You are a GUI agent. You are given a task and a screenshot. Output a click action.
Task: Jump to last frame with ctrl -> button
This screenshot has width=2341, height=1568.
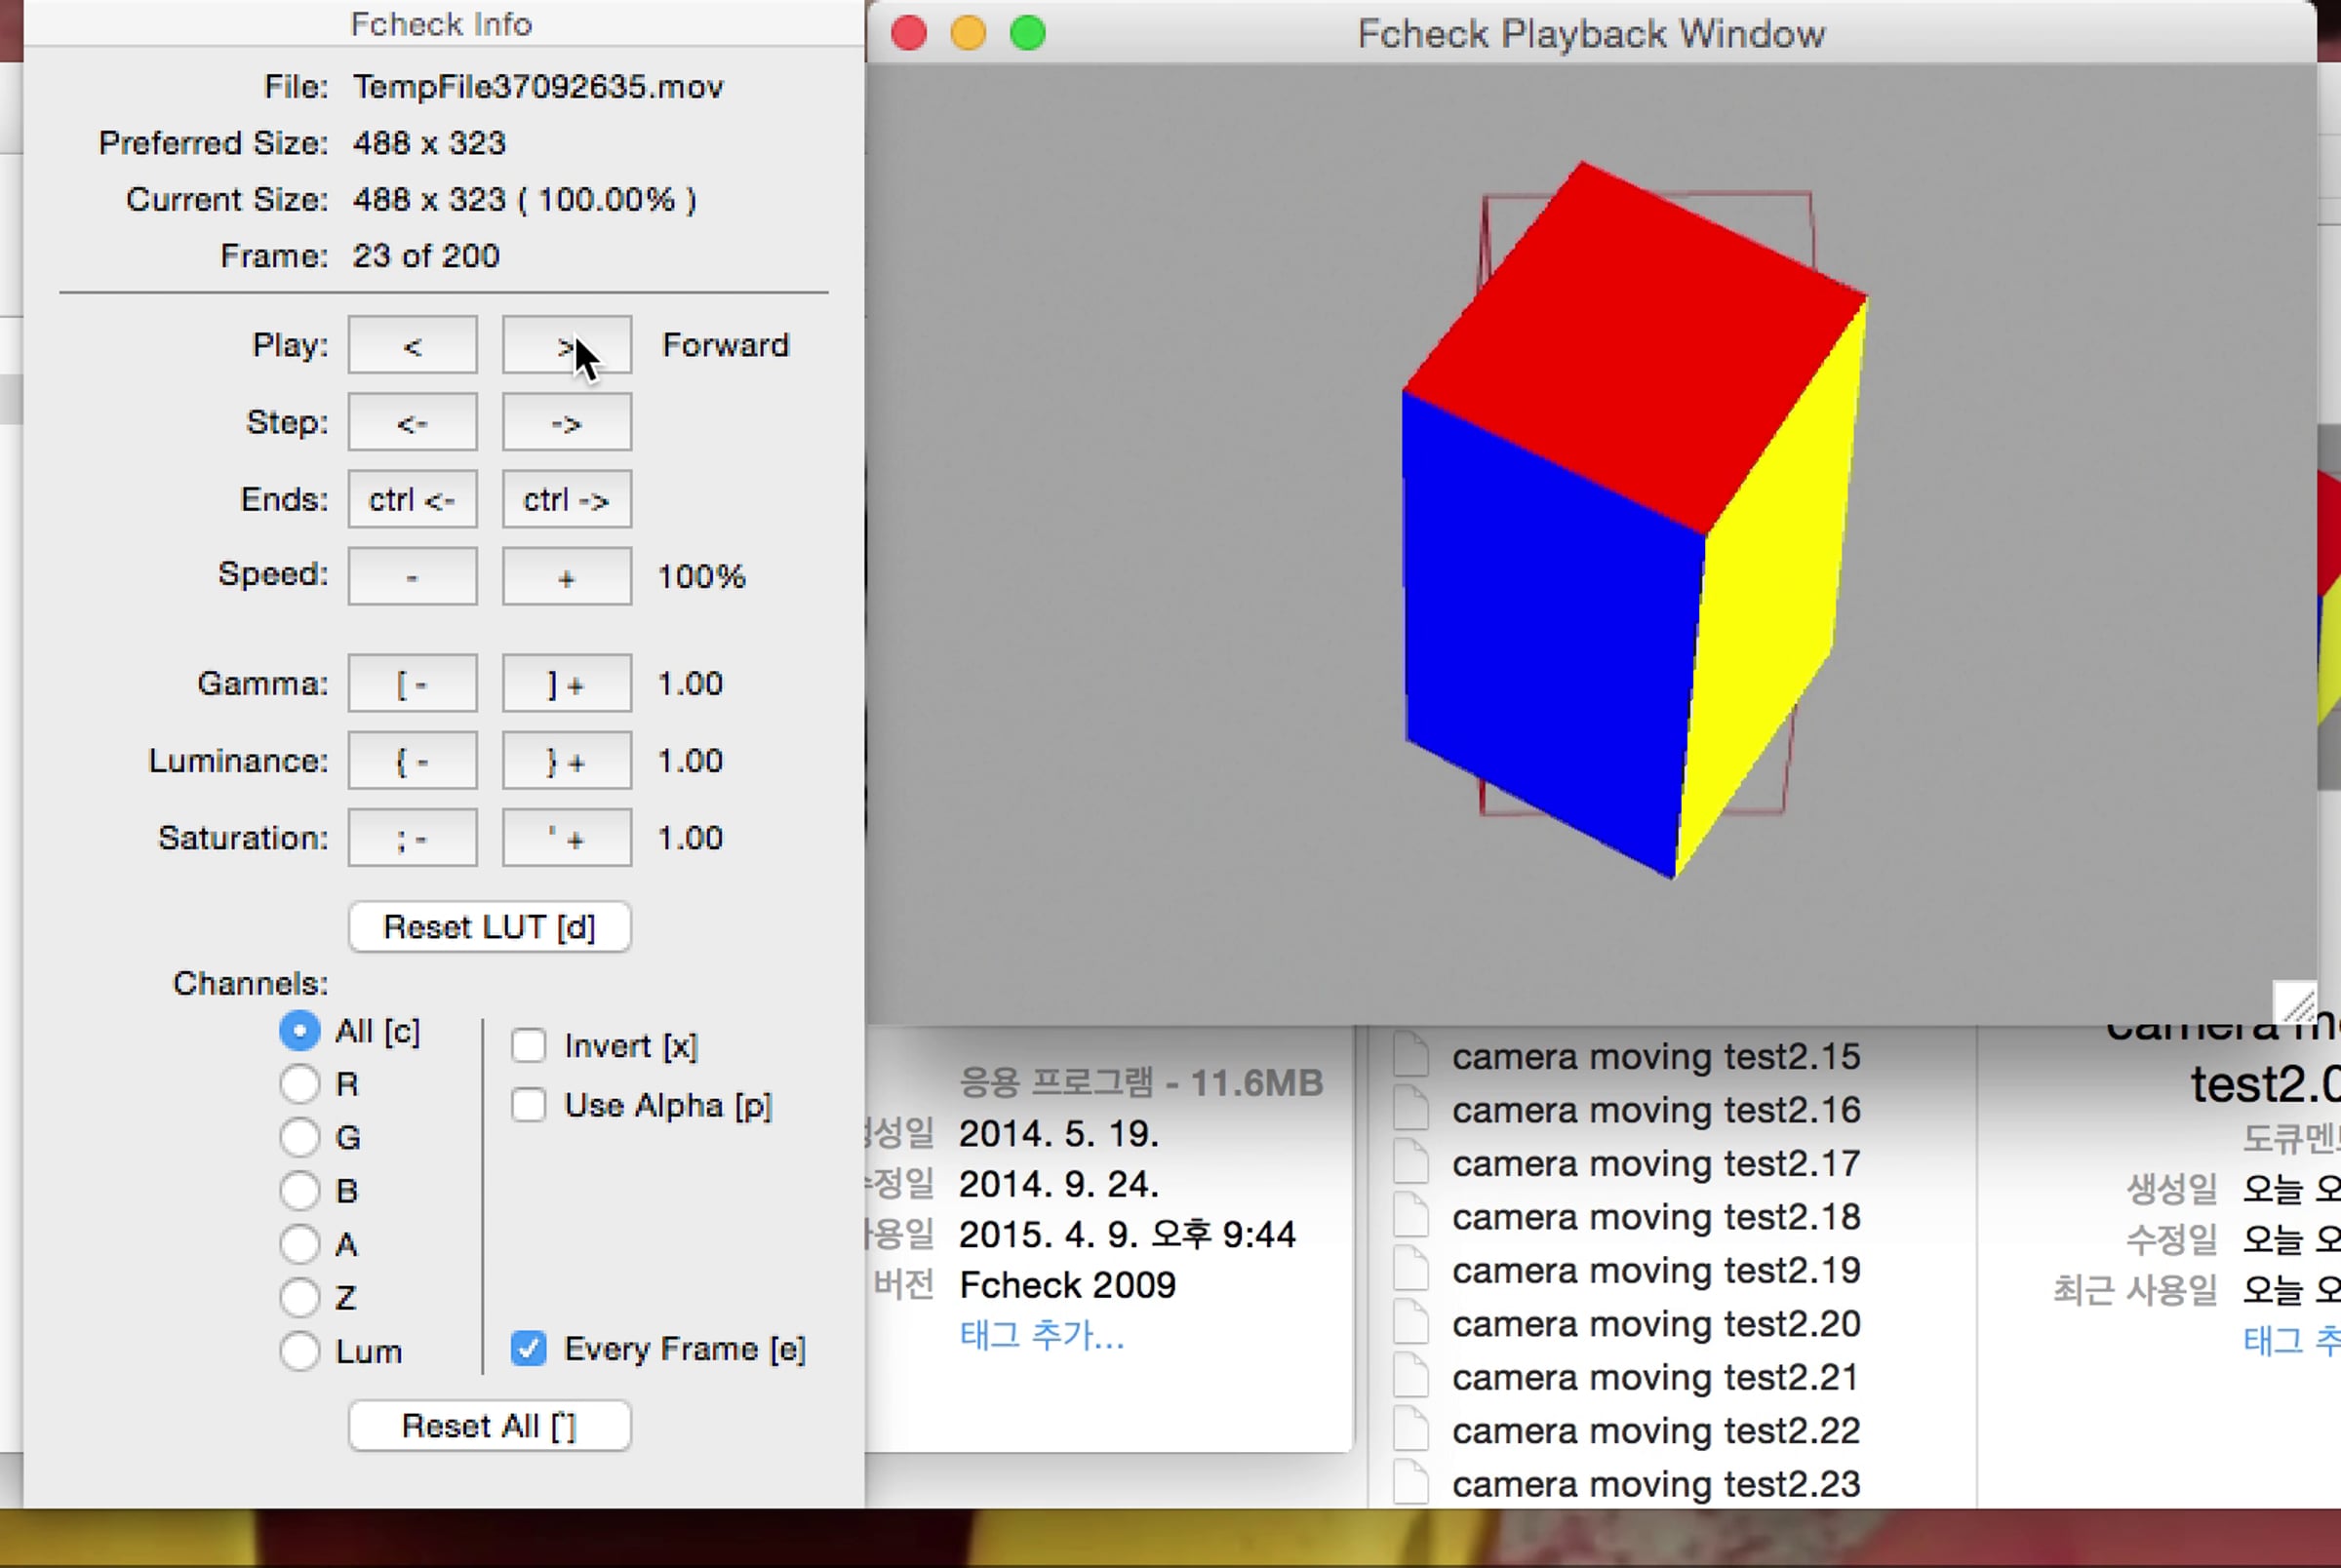pyautogui.click(x=566, y=499)
